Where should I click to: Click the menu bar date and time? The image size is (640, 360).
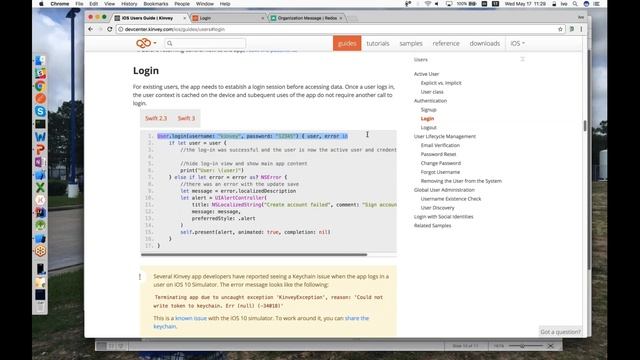[525, 4]
